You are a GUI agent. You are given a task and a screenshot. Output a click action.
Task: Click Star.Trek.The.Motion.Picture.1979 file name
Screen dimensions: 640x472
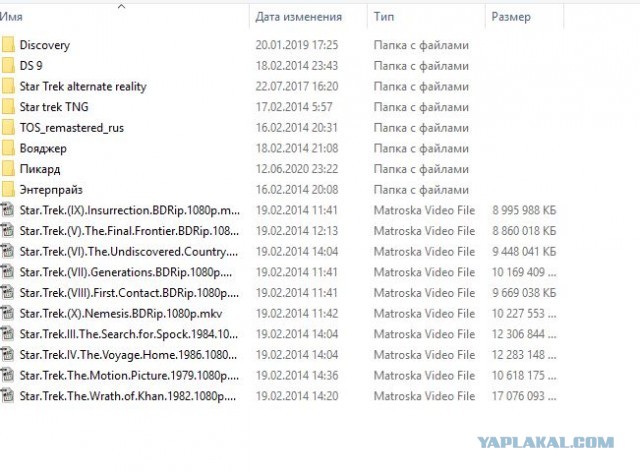[129, 375]
